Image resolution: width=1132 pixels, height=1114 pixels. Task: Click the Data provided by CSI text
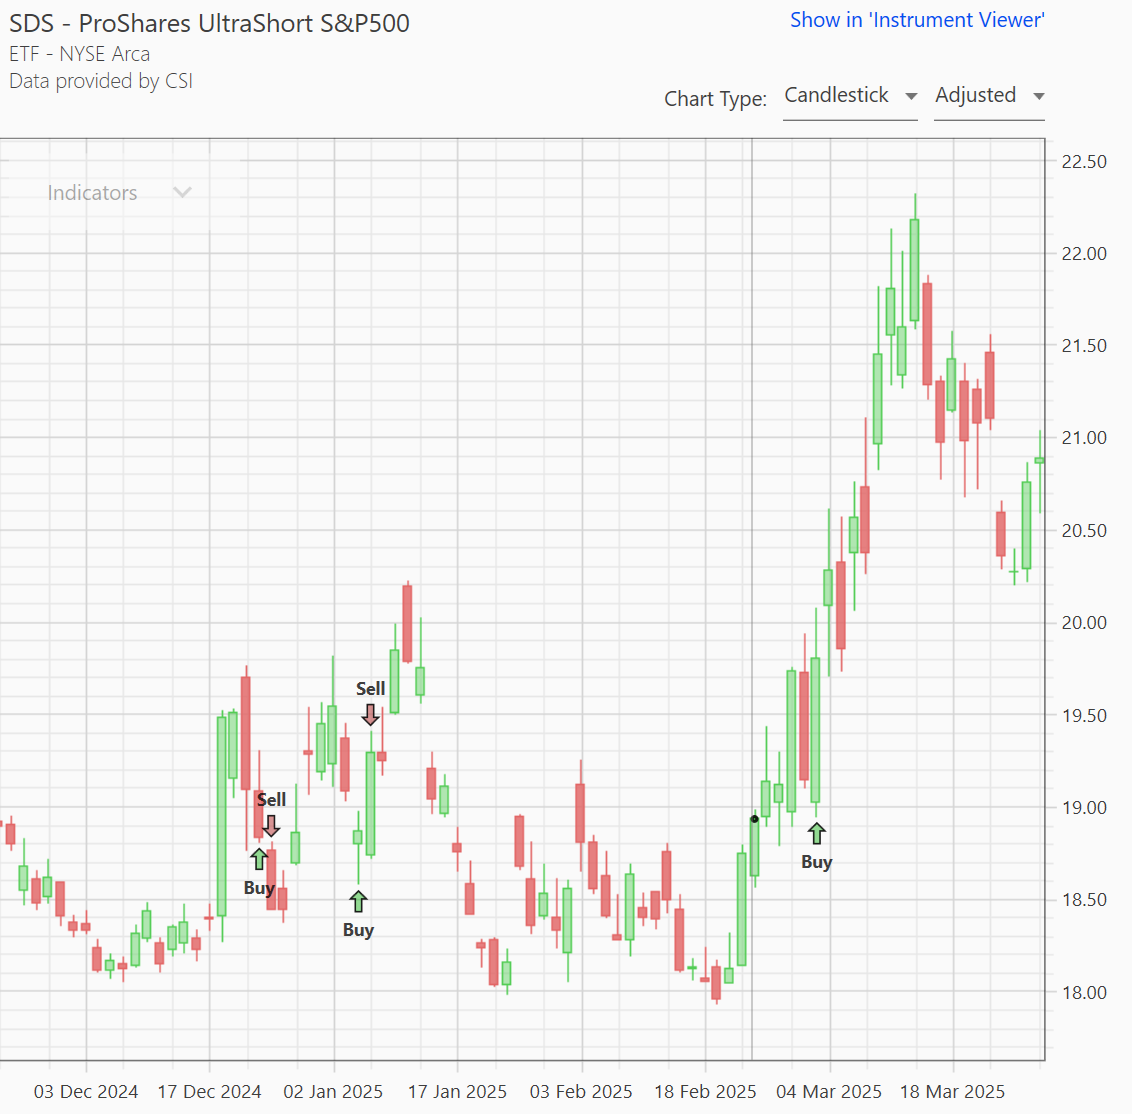pos(101,81)
